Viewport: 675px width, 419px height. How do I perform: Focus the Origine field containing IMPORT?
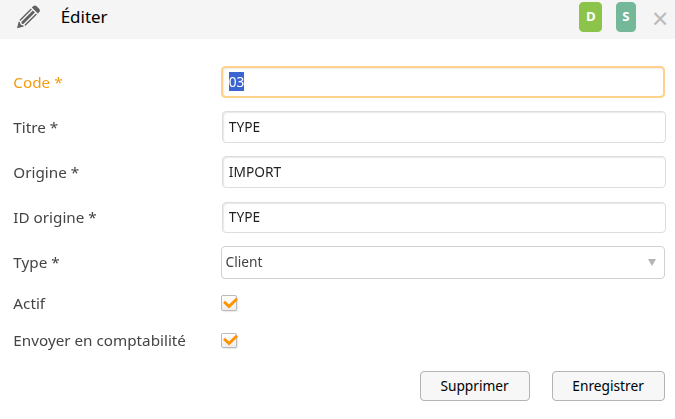coord(443,172)
